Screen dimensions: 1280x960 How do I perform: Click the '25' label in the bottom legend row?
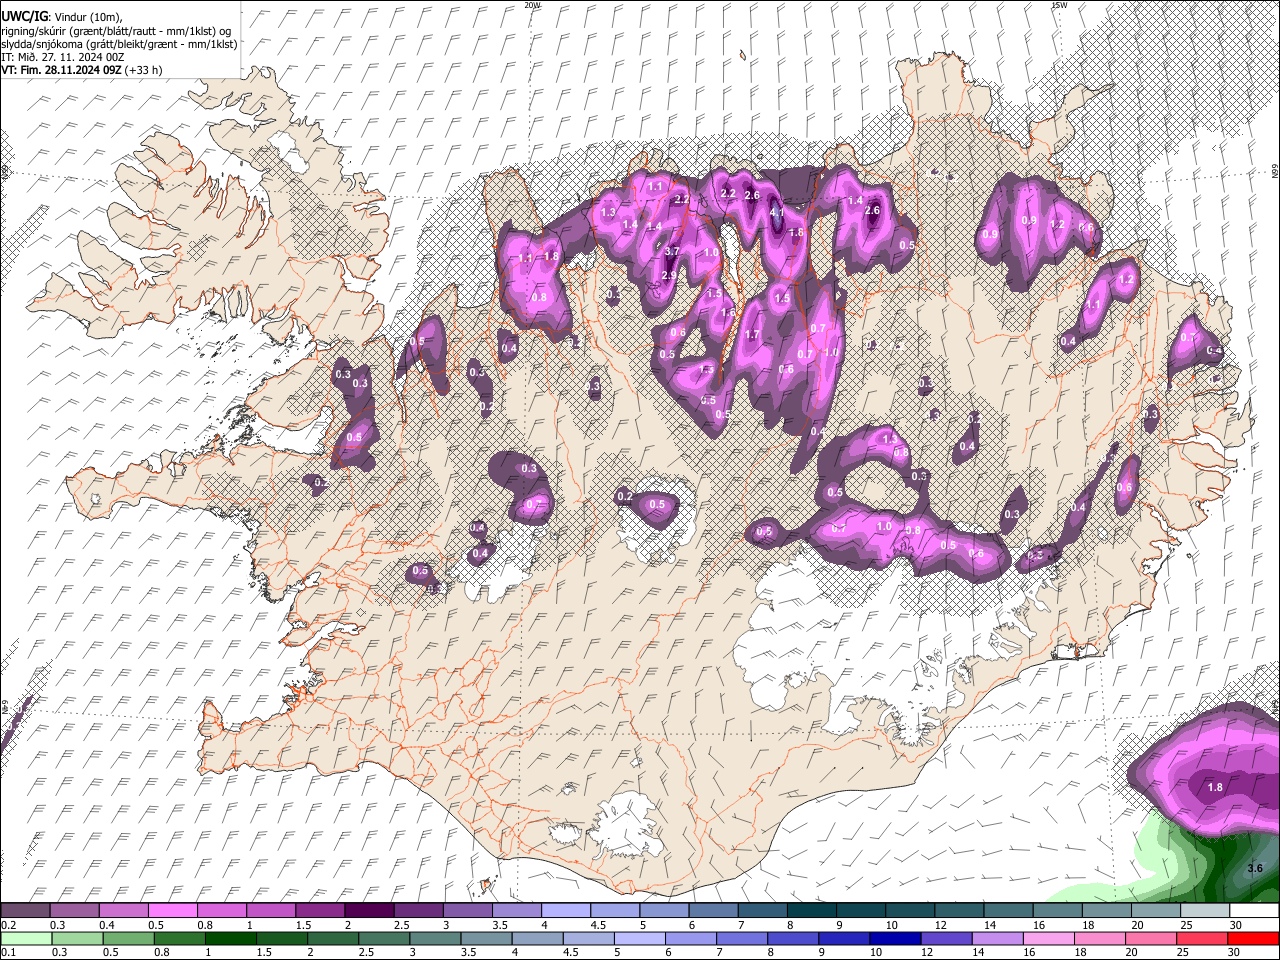(x=1182, y=953)
